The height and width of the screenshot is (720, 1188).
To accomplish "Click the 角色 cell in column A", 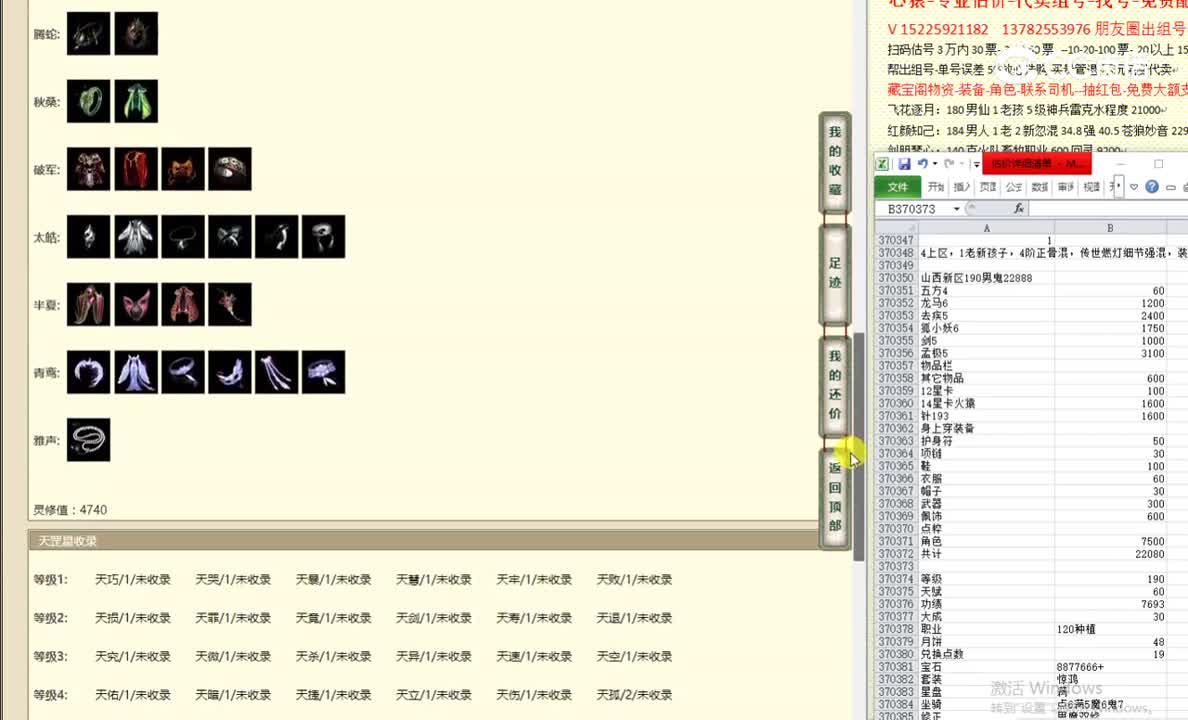I will 986,541.
